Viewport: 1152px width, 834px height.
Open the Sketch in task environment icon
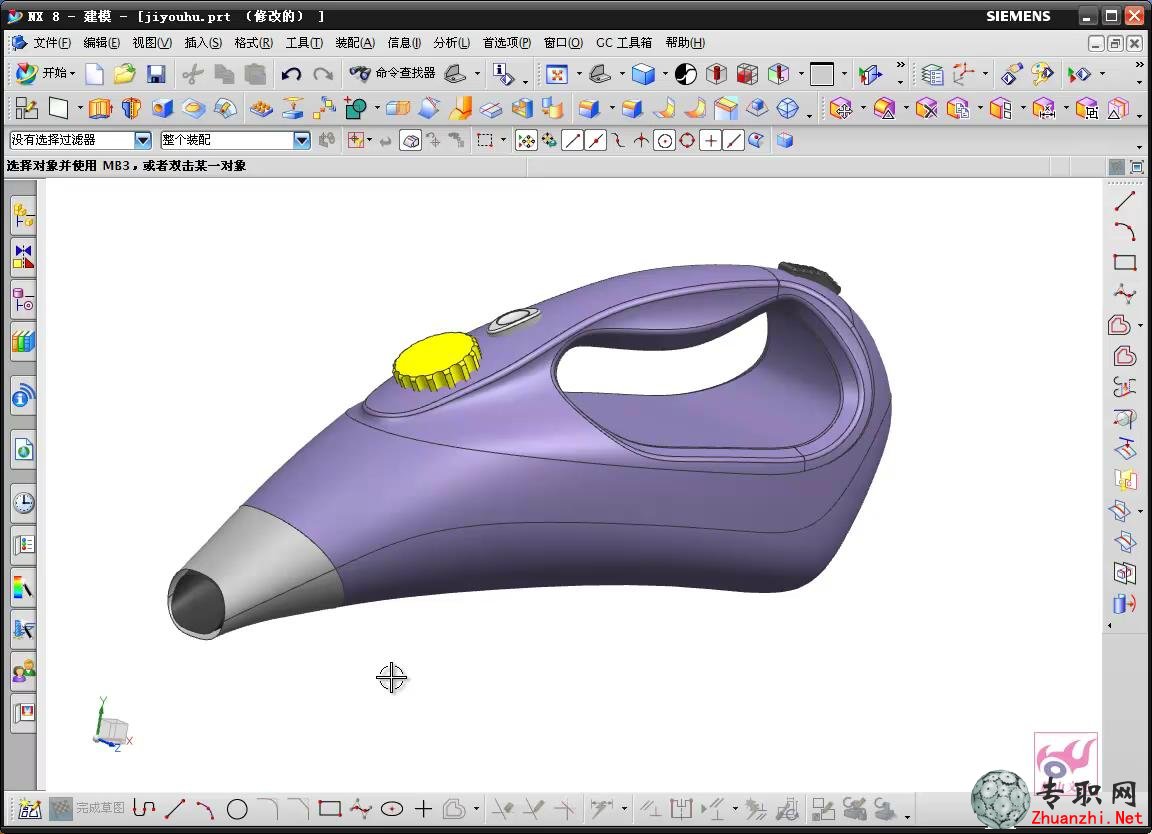pyautogui.click(x=26, y=109)
